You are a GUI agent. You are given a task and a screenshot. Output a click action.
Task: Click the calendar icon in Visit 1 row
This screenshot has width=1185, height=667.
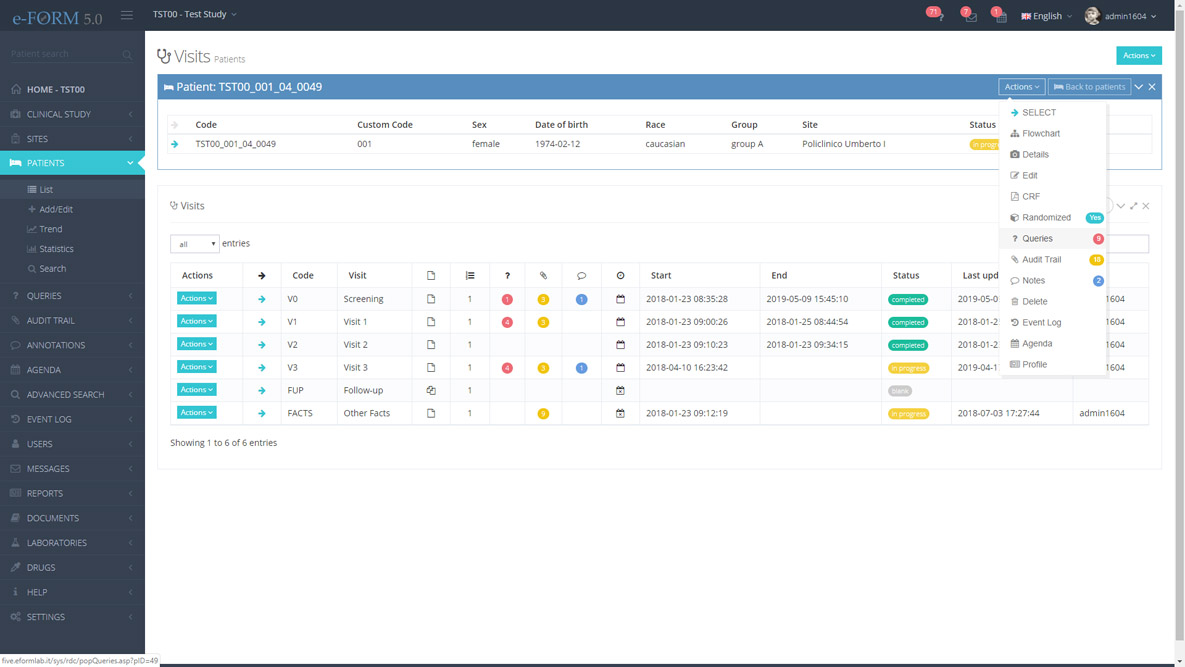pos(620,322)
